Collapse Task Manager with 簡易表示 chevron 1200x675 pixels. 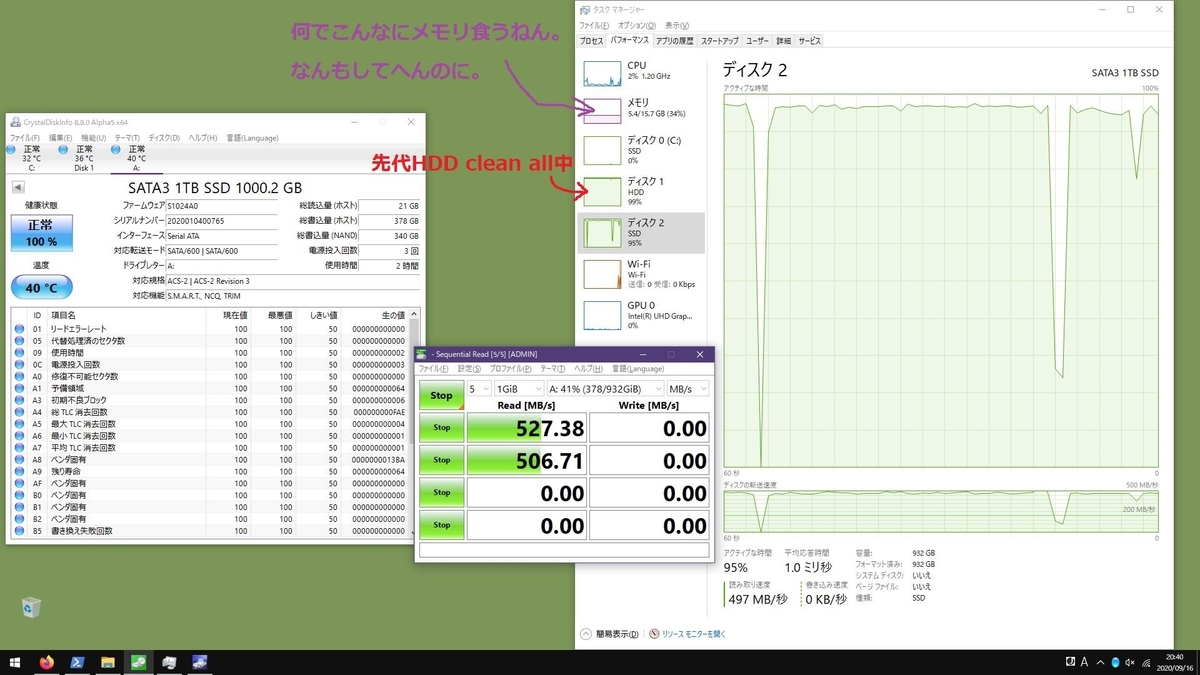[587, 634]
